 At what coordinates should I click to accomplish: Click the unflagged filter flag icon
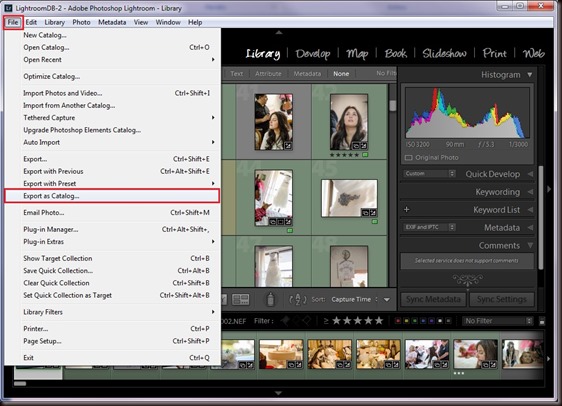[x=296, y=320]
